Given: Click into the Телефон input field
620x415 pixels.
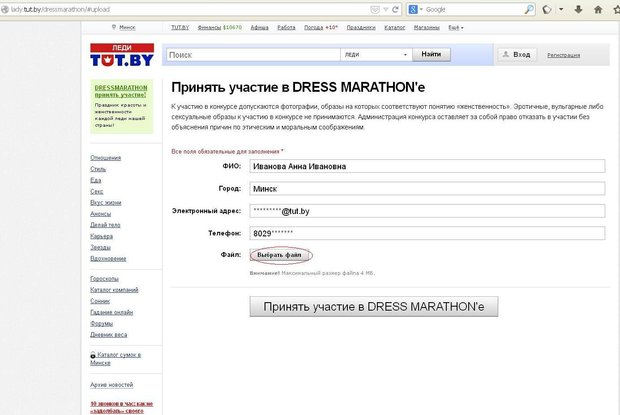Looking at the screenshot, I should click(x=427, y=233).
